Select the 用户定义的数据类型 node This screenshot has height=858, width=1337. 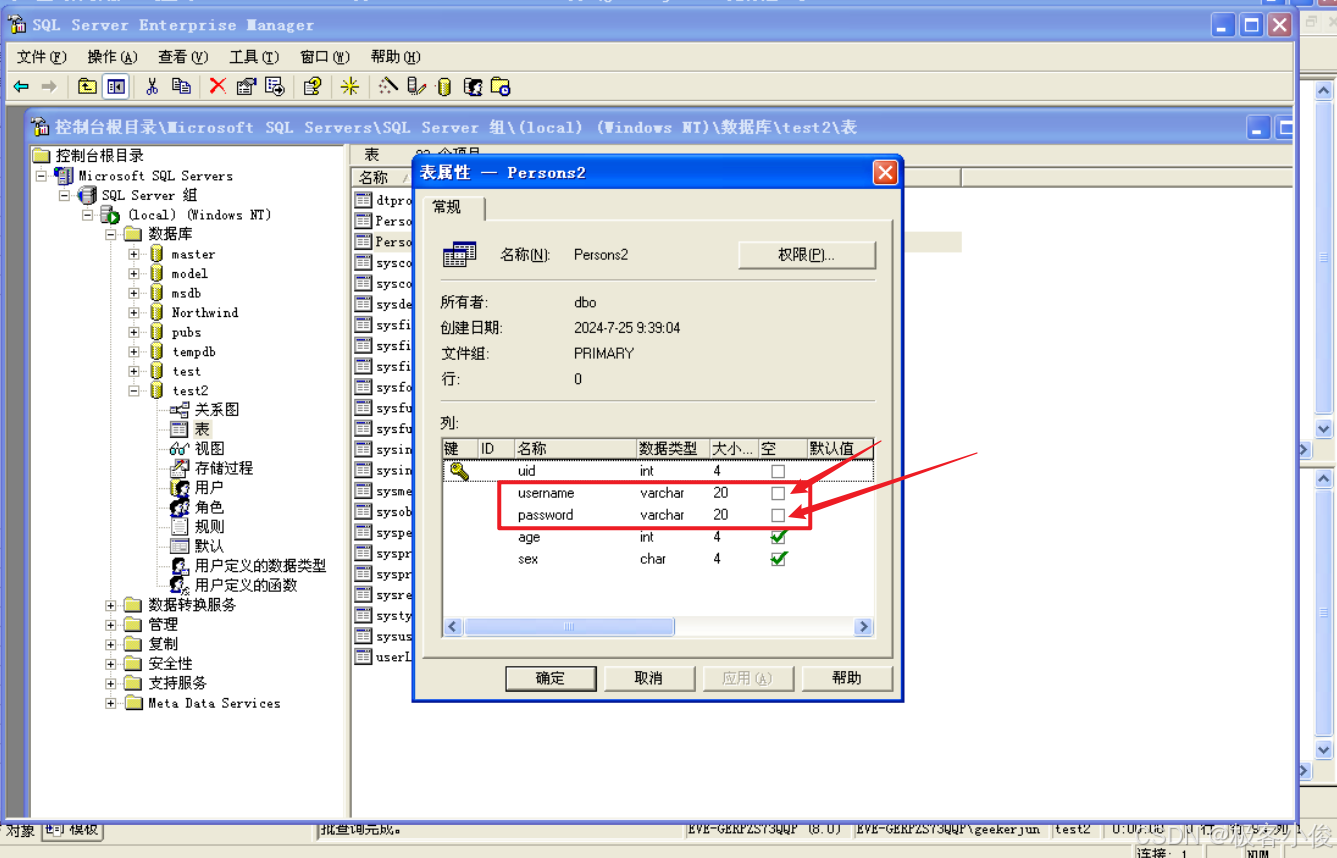pos(260,566)
